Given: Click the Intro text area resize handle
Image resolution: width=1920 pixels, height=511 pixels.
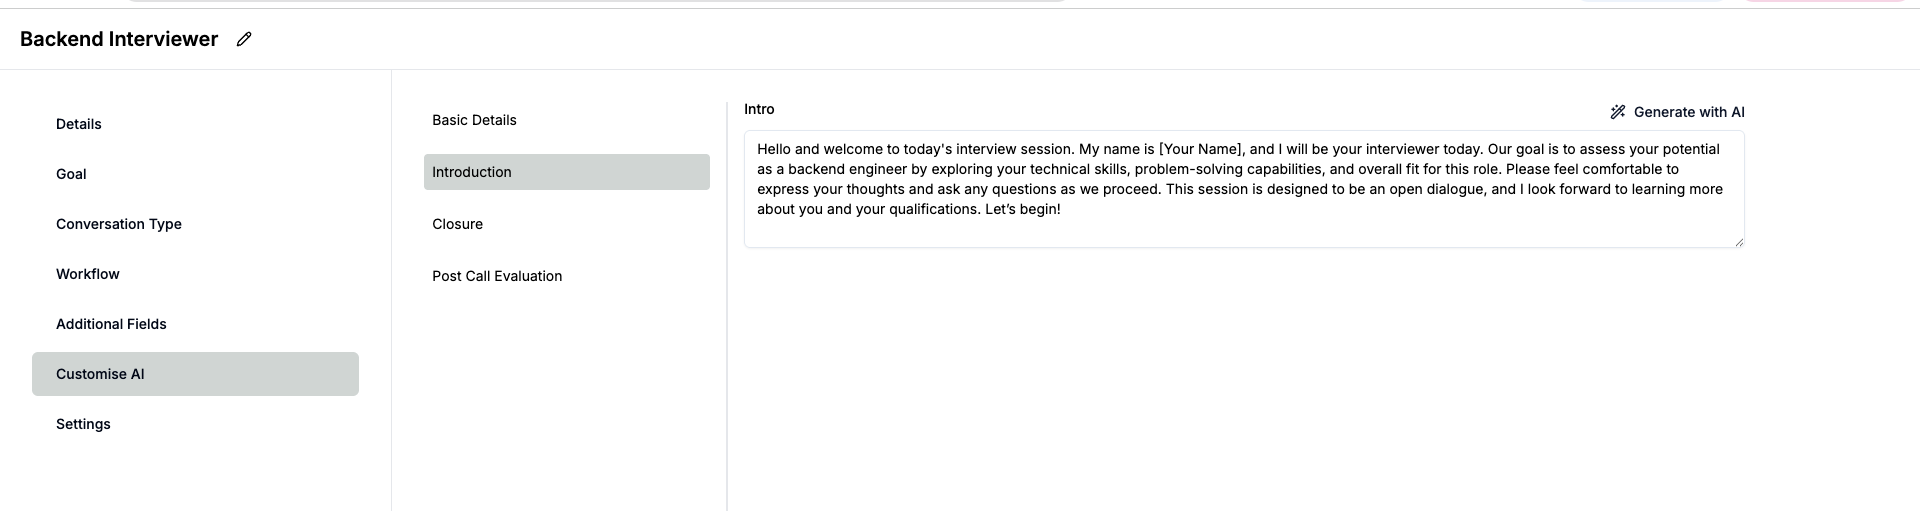Looking at the screenshot, I should pyautogui.click(x=1739, y=242).
